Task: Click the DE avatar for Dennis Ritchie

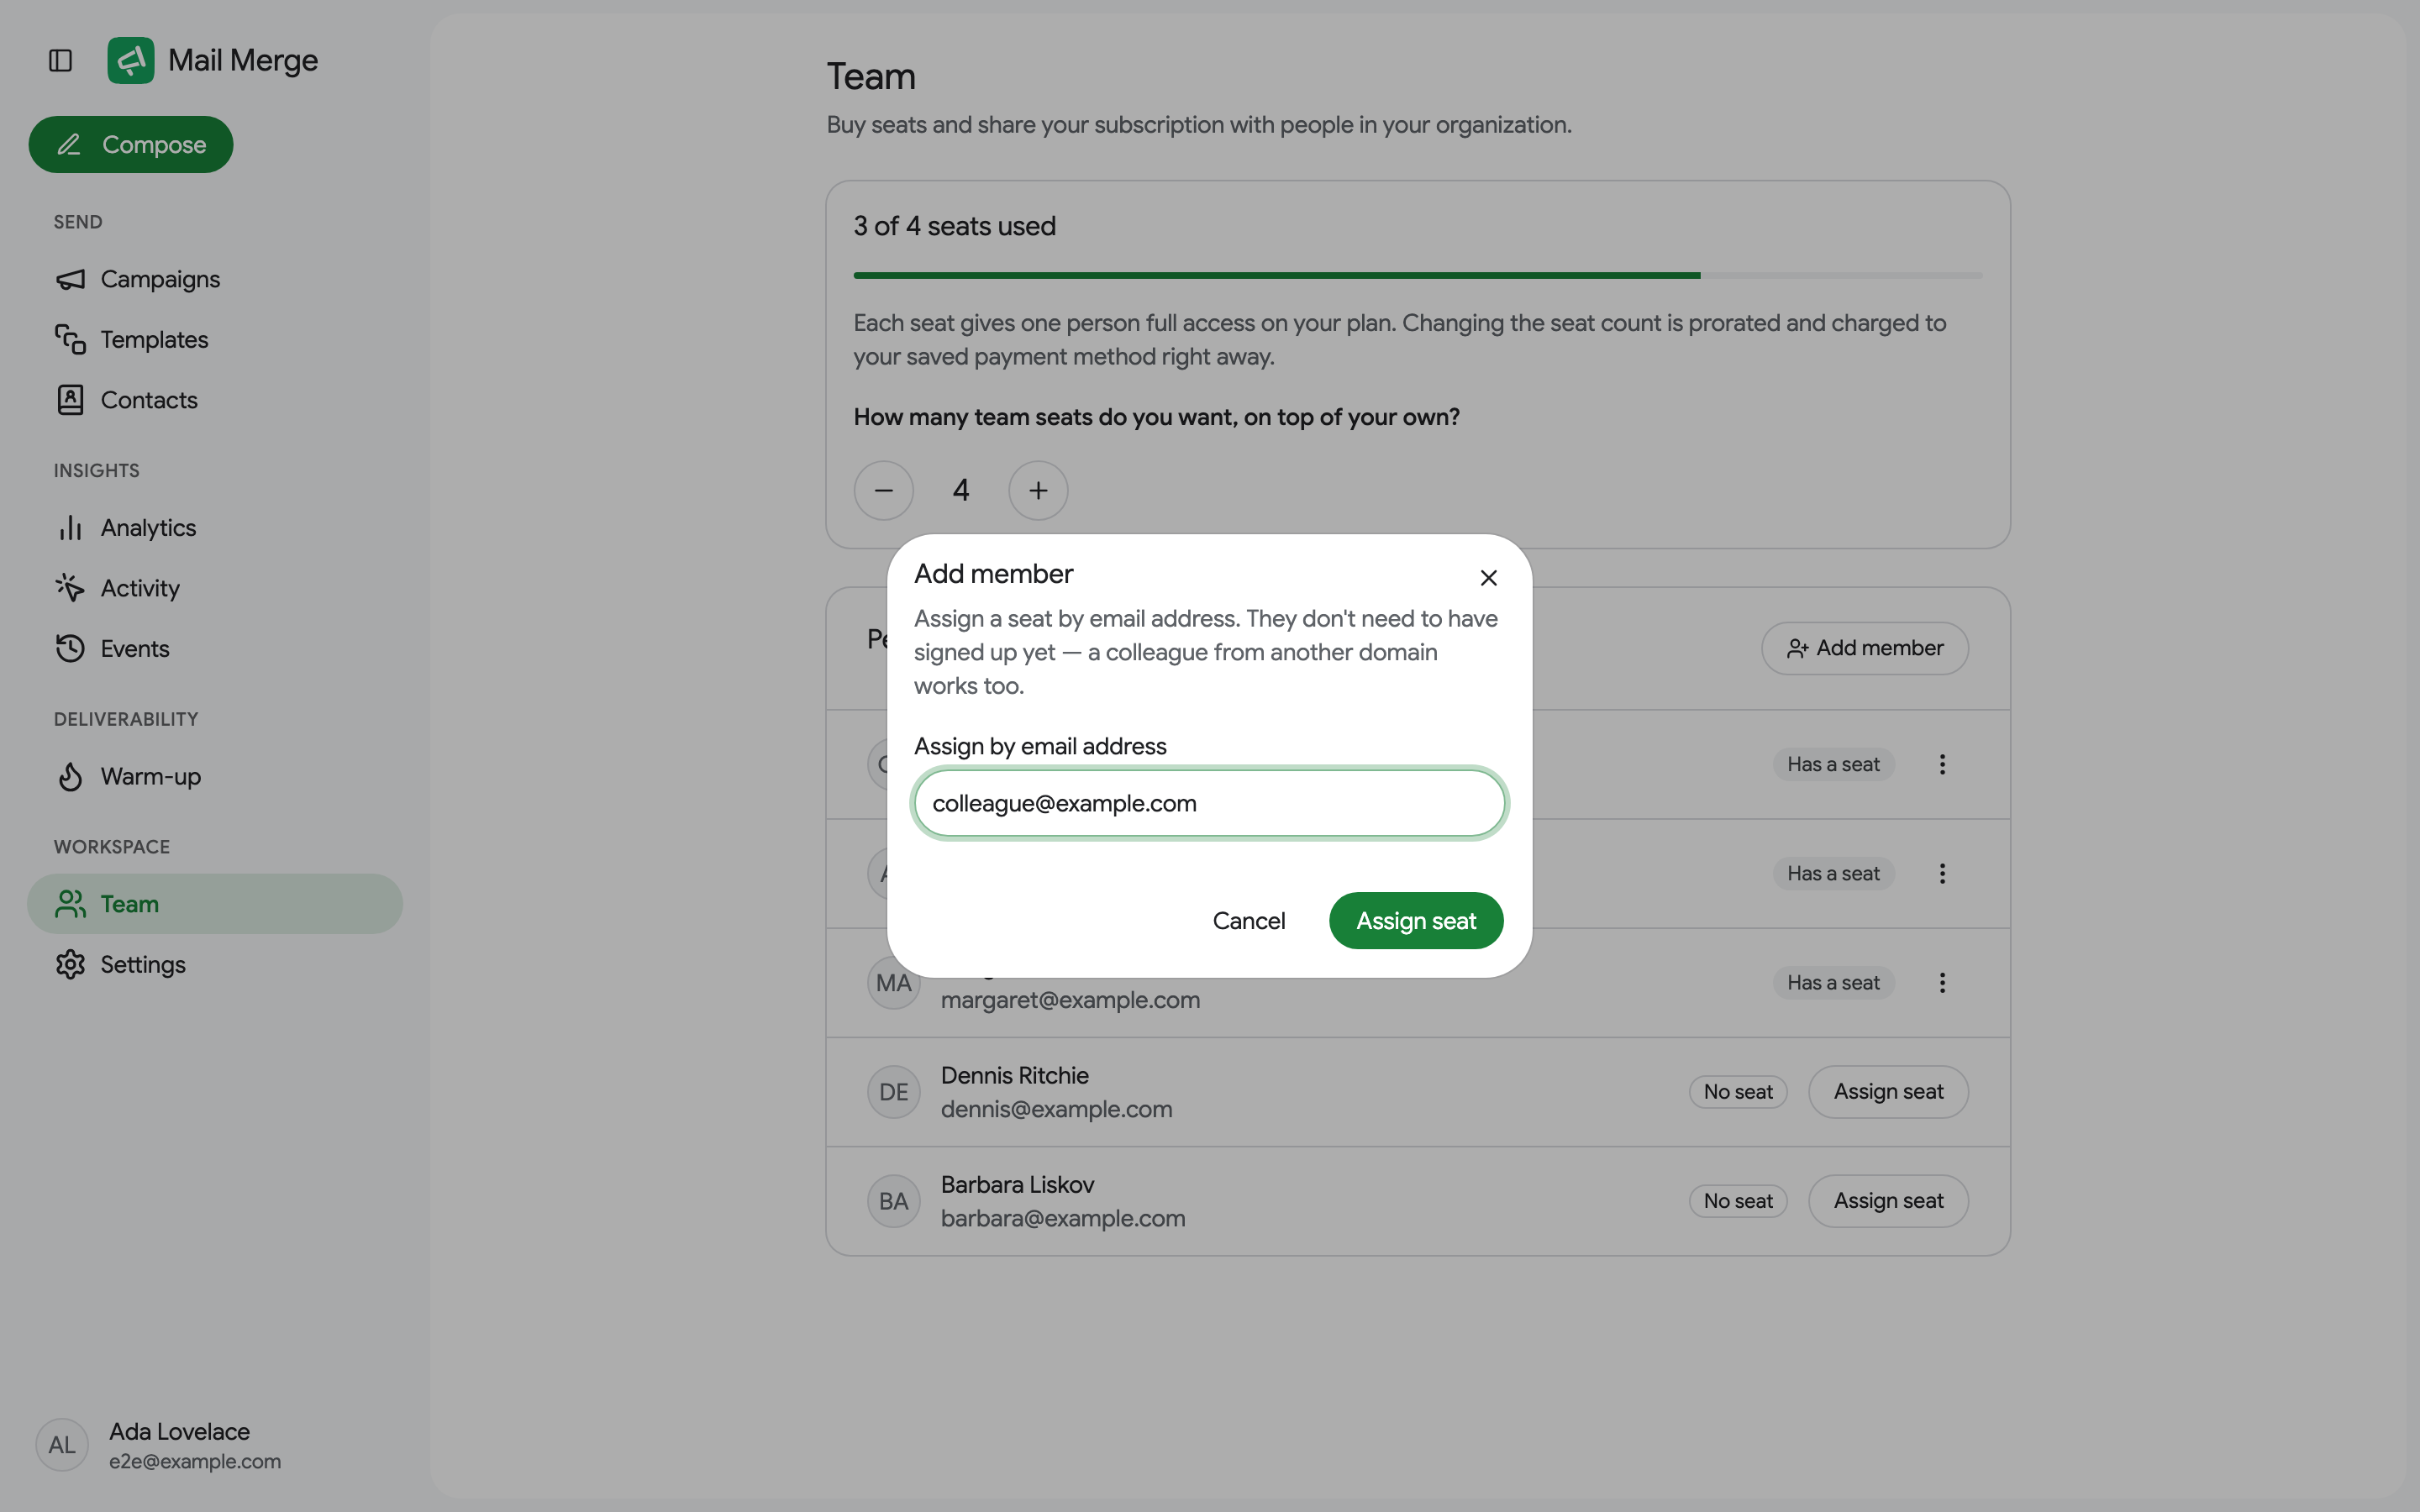Action: [894, 1092]
